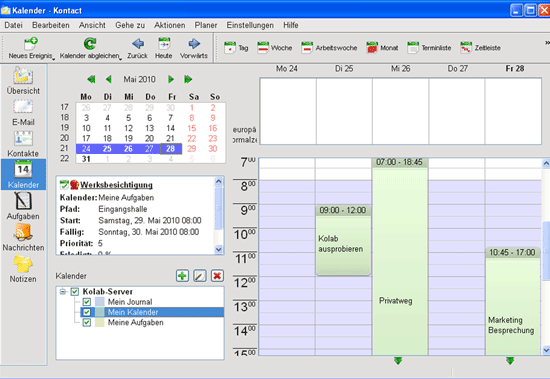Select Mein Kalender tree row
Image resolution: width=550 pixels, height=379 pixels.
click(x=152, y=312)
